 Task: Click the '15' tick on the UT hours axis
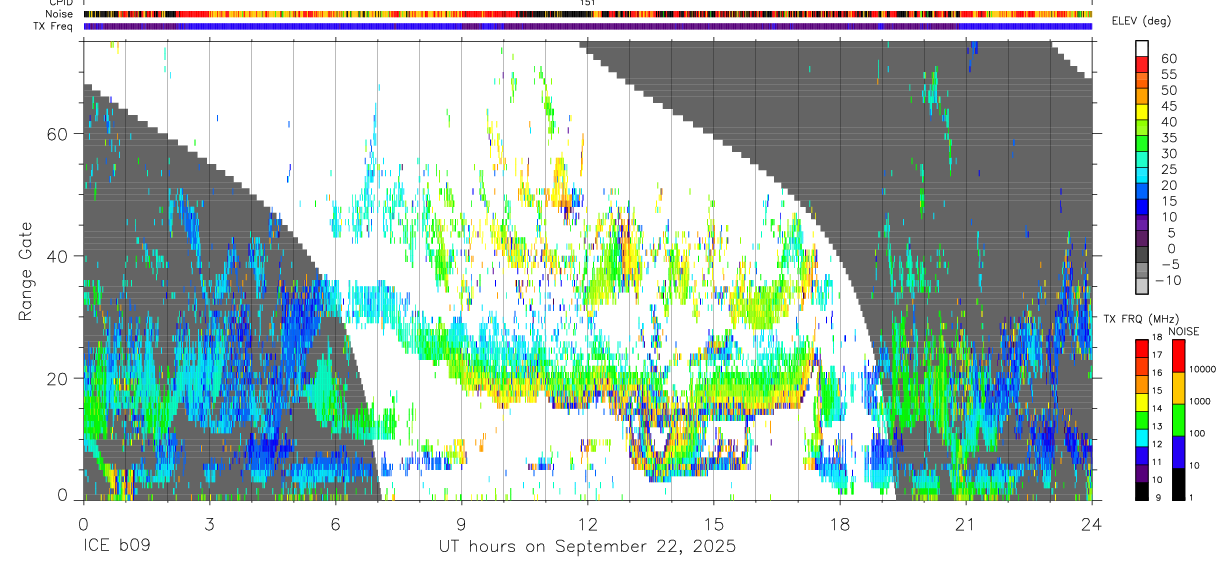(714, 524)
